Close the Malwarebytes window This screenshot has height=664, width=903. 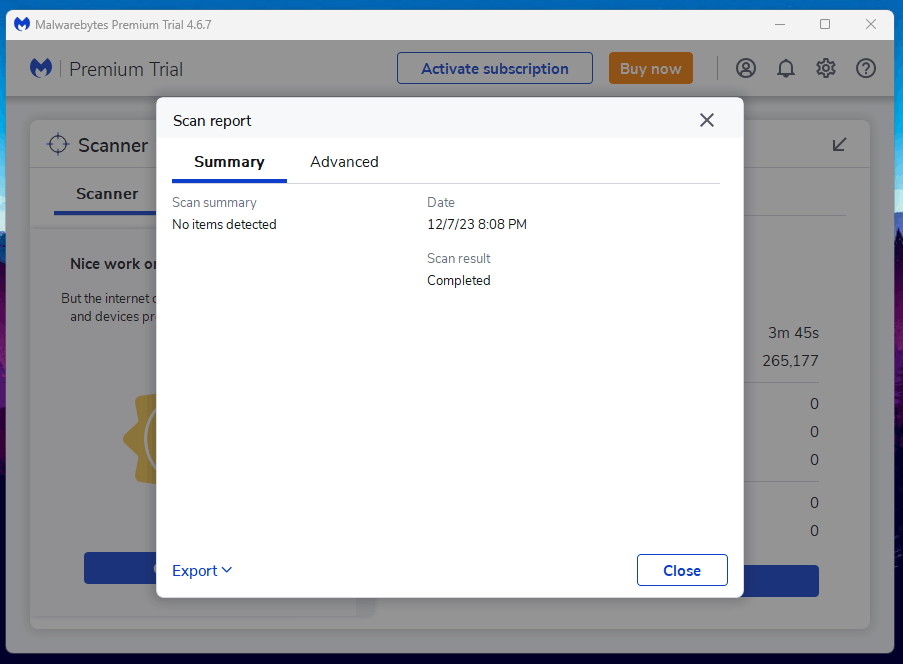pyautogui.click(x=871, y=24)
